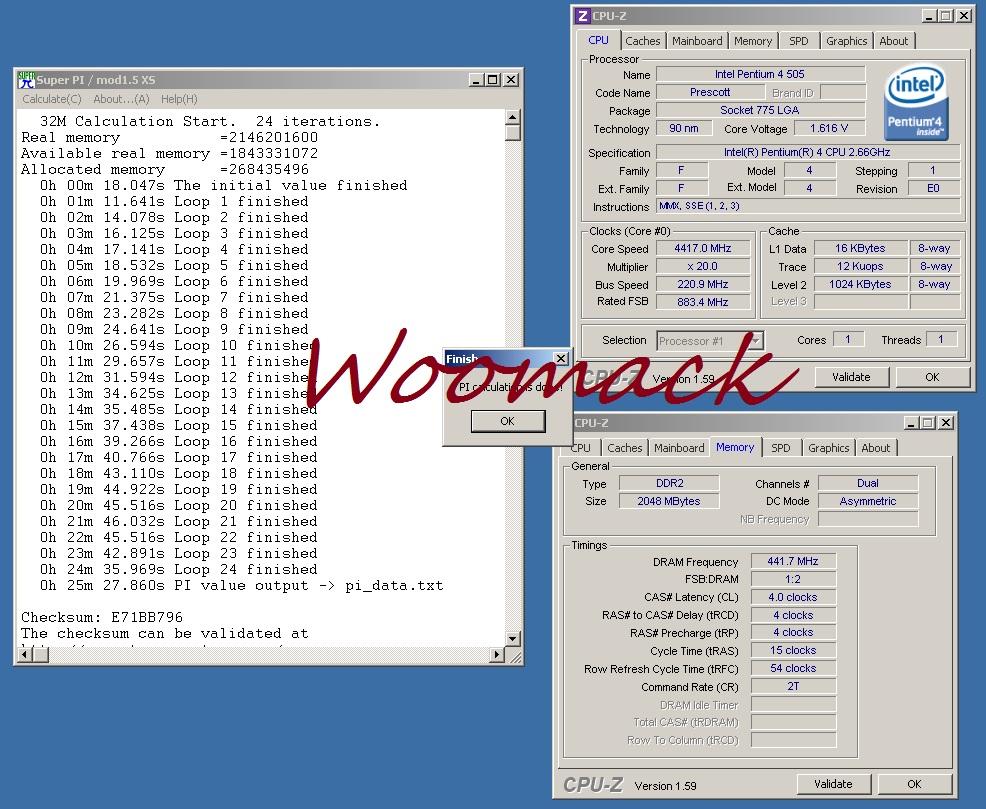Minimize the bottom CPU-Z Memory window
Image resolution: width=986 pixels, height=809 pixels.
click(x=912, y=423)
